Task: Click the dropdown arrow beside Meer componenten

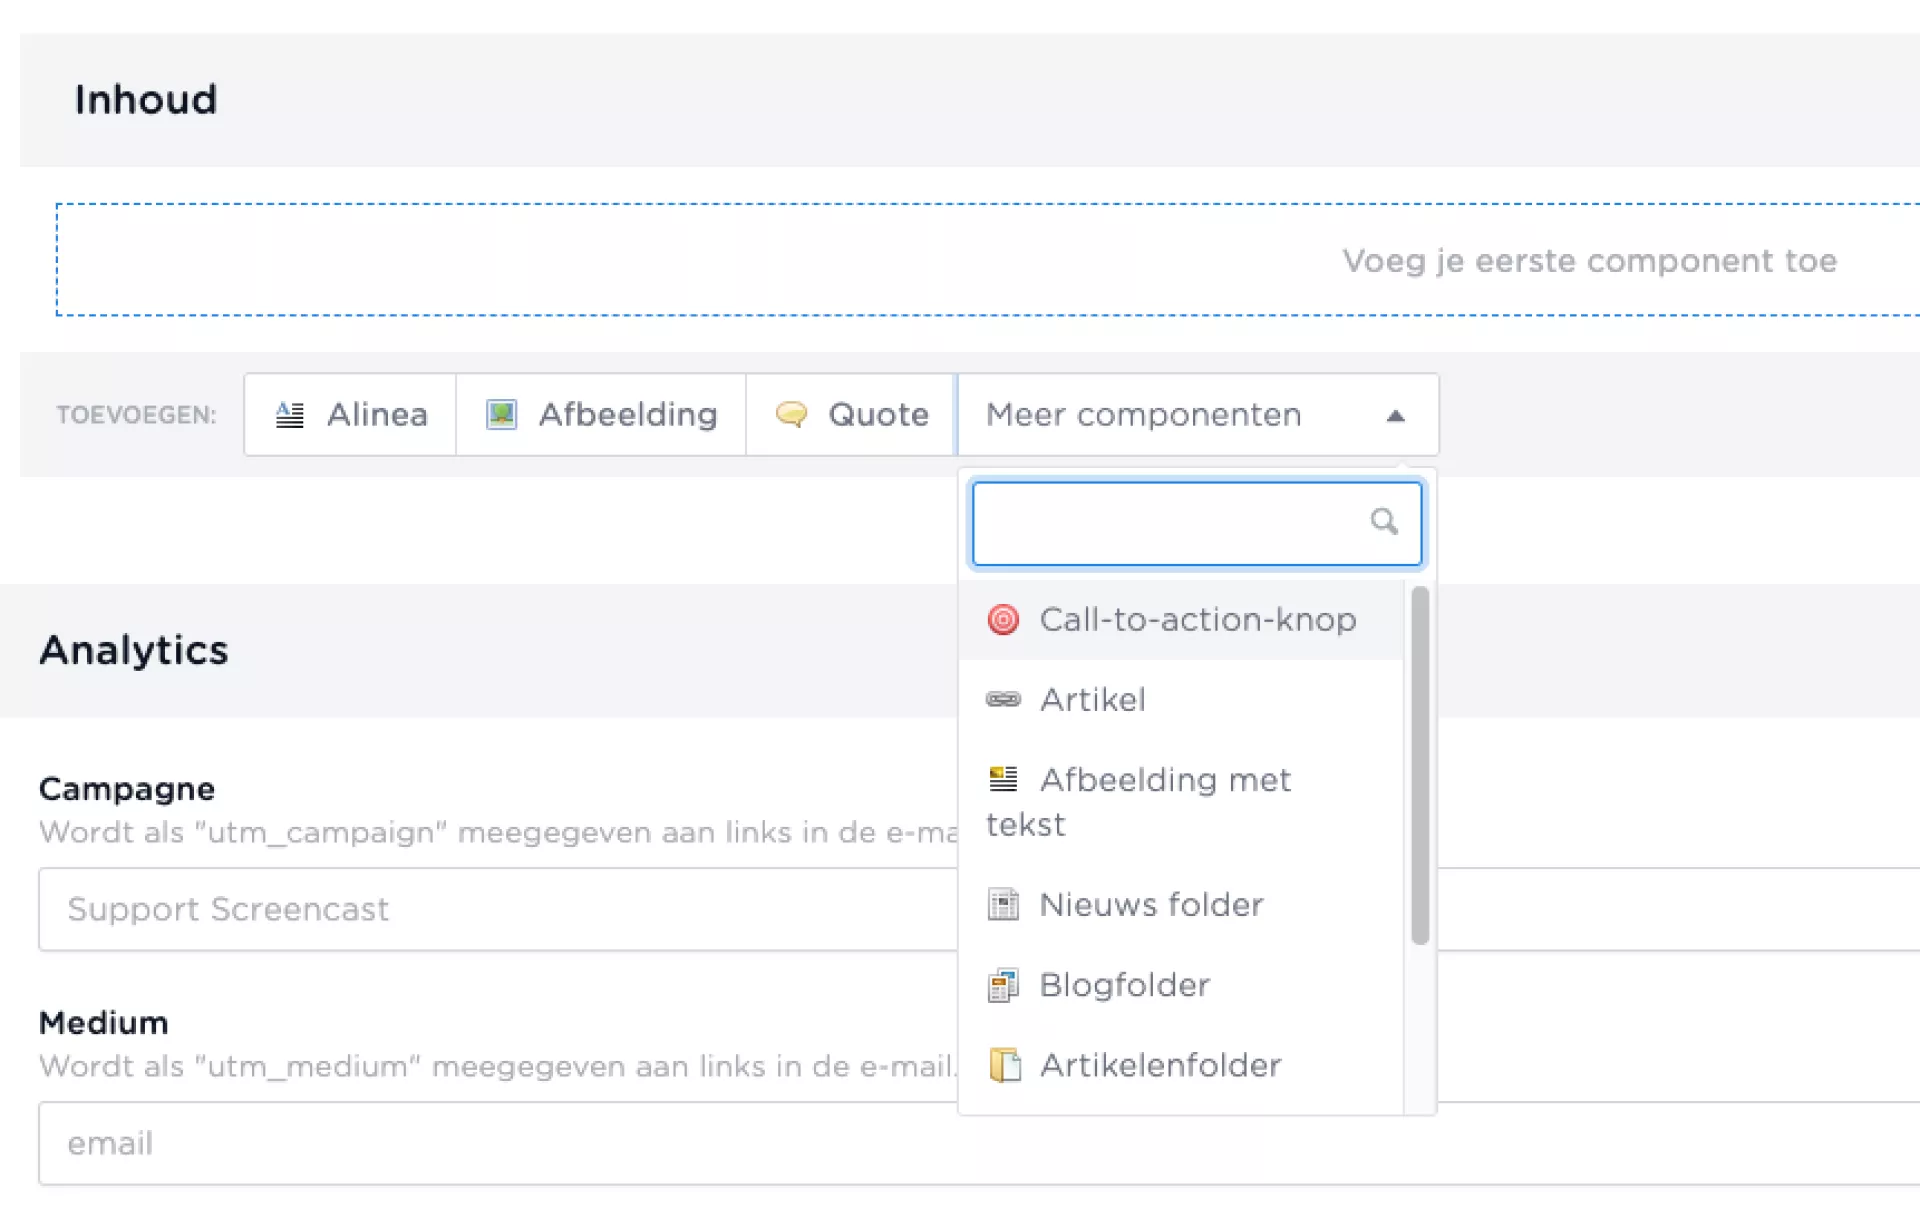Action: point(1396,416)
